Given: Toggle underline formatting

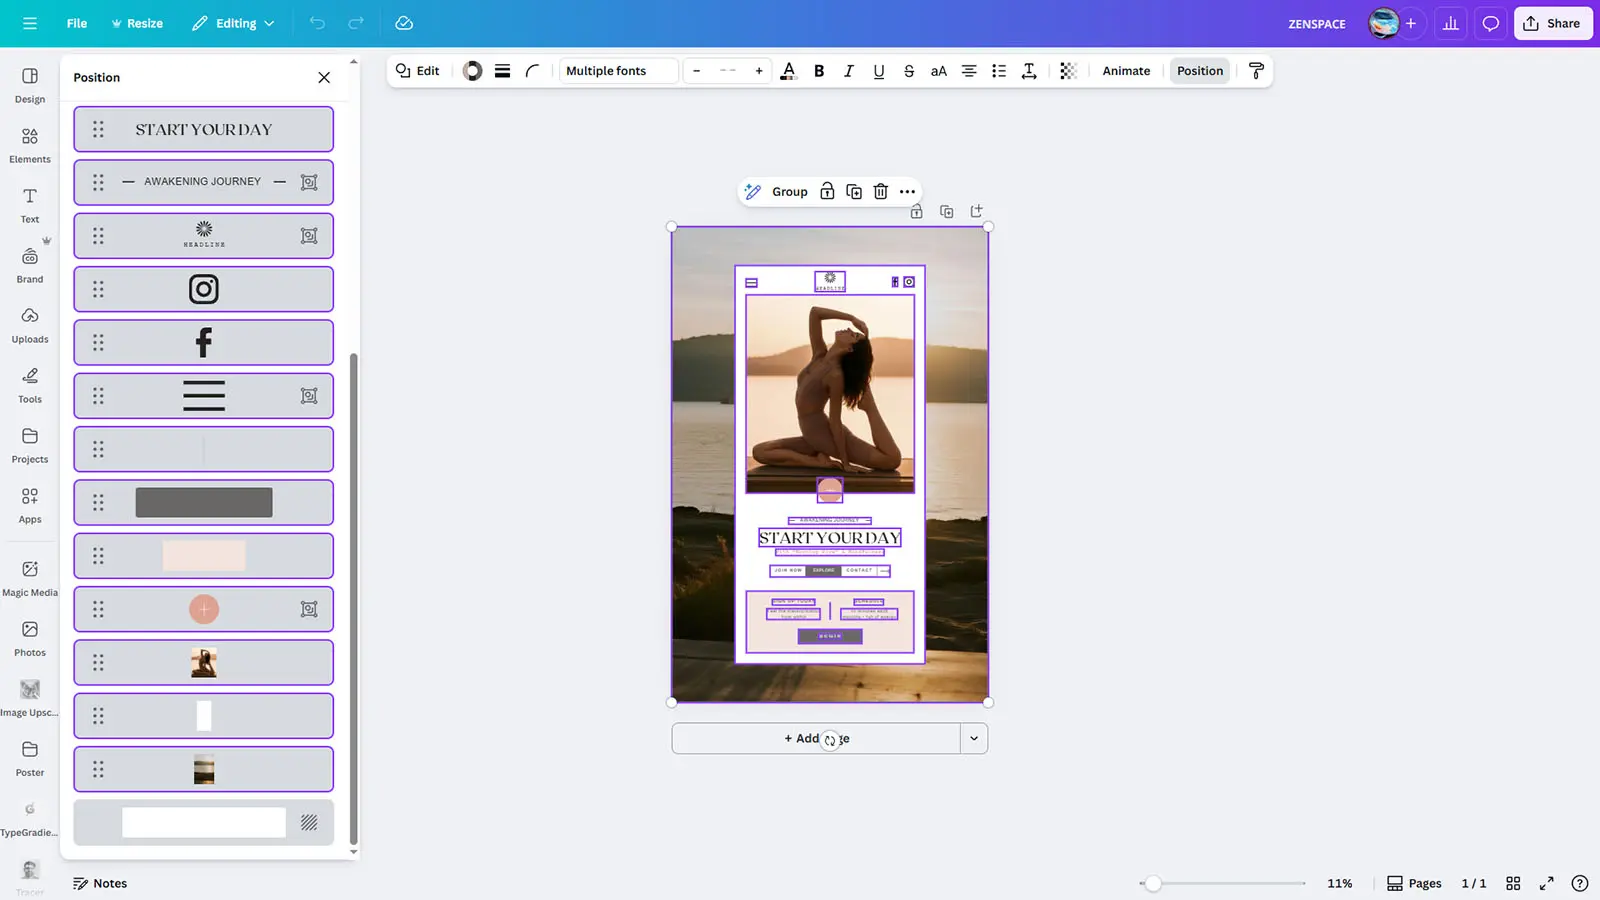Looking at the screenshot, I should coord(878,71).
